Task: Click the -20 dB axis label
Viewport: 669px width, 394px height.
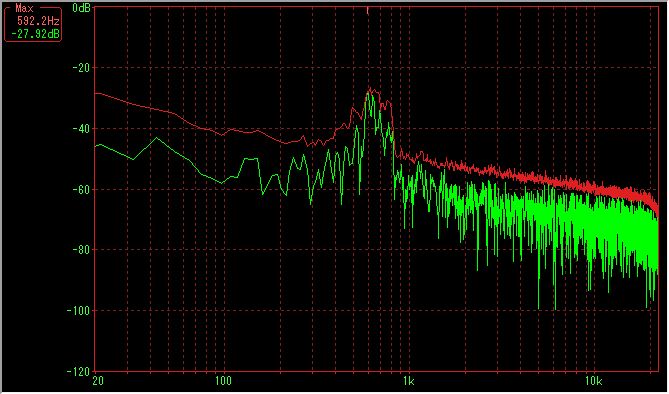Action: (81, 67)
